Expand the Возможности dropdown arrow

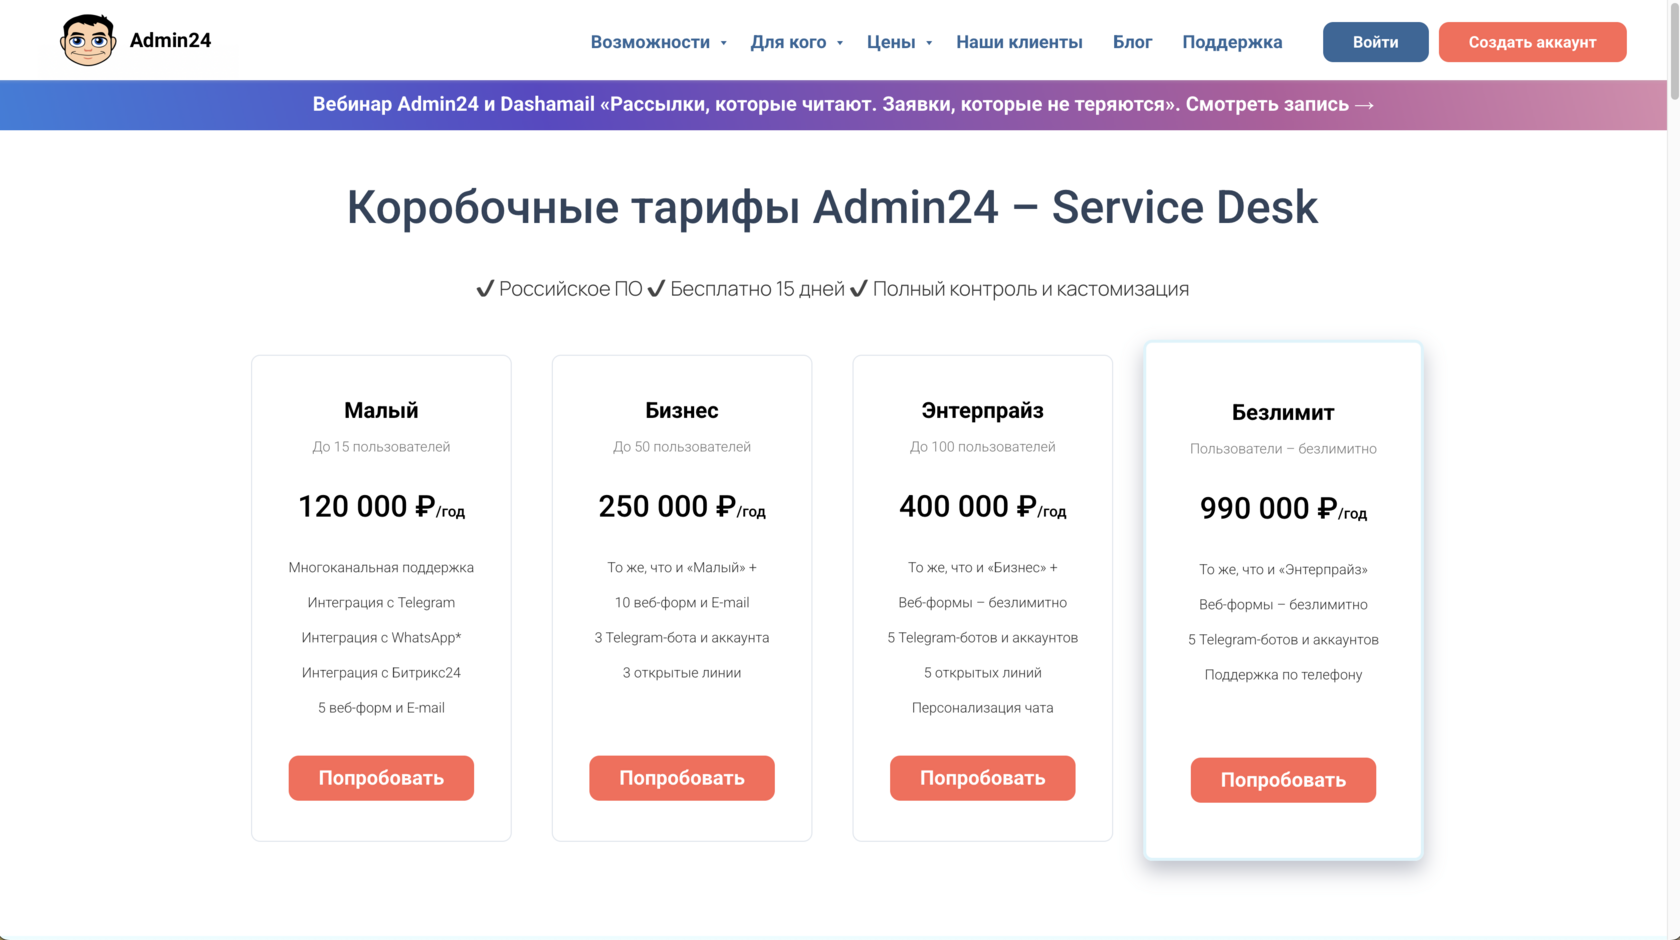[x=723, y=43]
